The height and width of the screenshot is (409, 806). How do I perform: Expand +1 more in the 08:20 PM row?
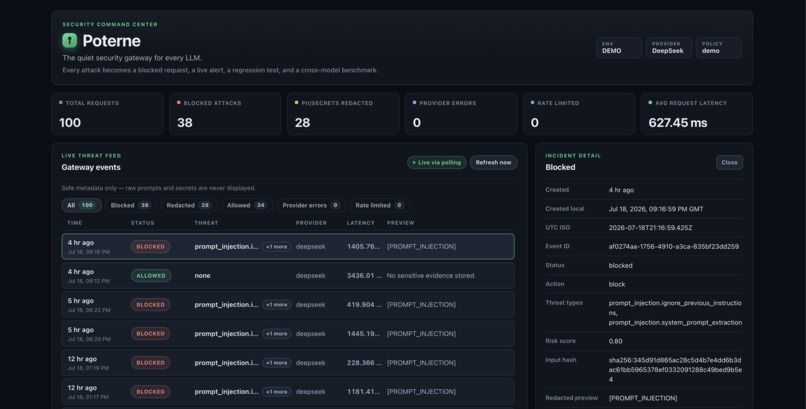(277, 333)
